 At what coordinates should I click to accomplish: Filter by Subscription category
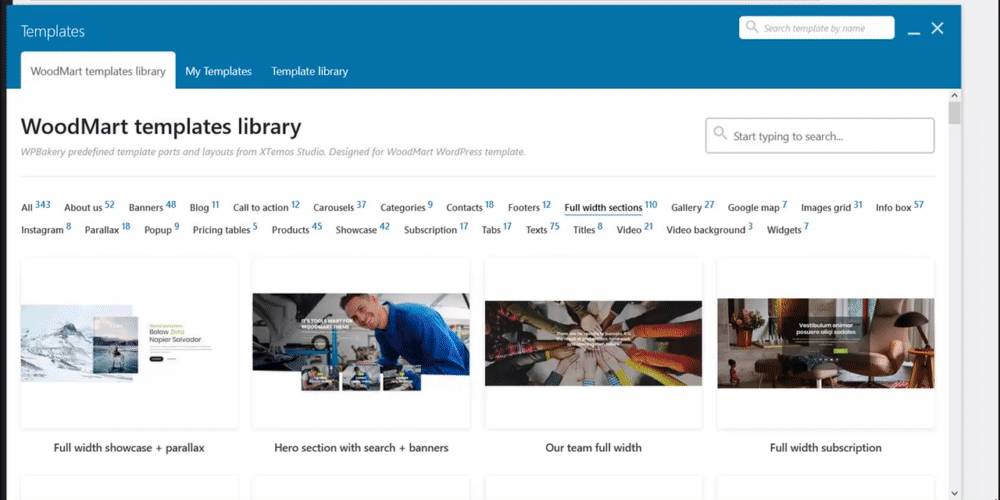coord(436,229)
